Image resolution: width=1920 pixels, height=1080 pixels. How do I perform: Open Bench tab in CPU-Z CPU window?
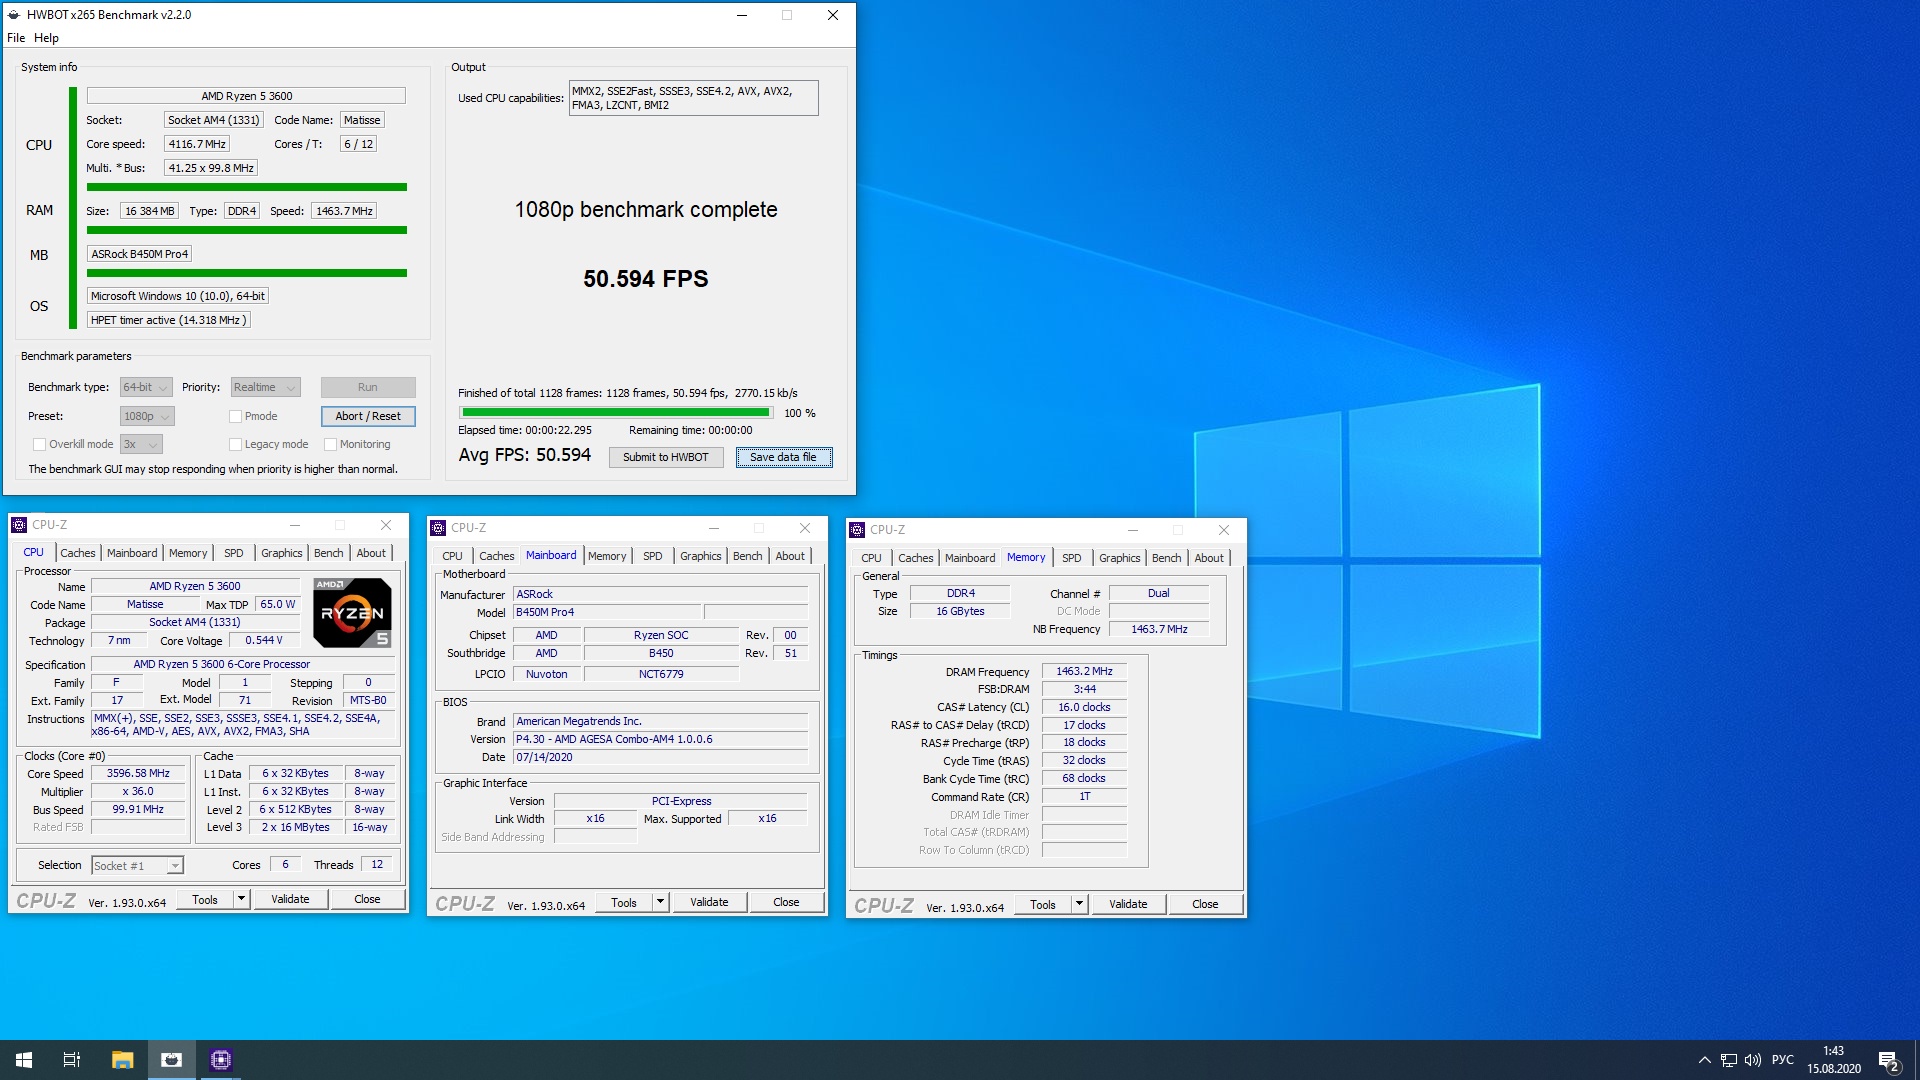tap(328, 553)
